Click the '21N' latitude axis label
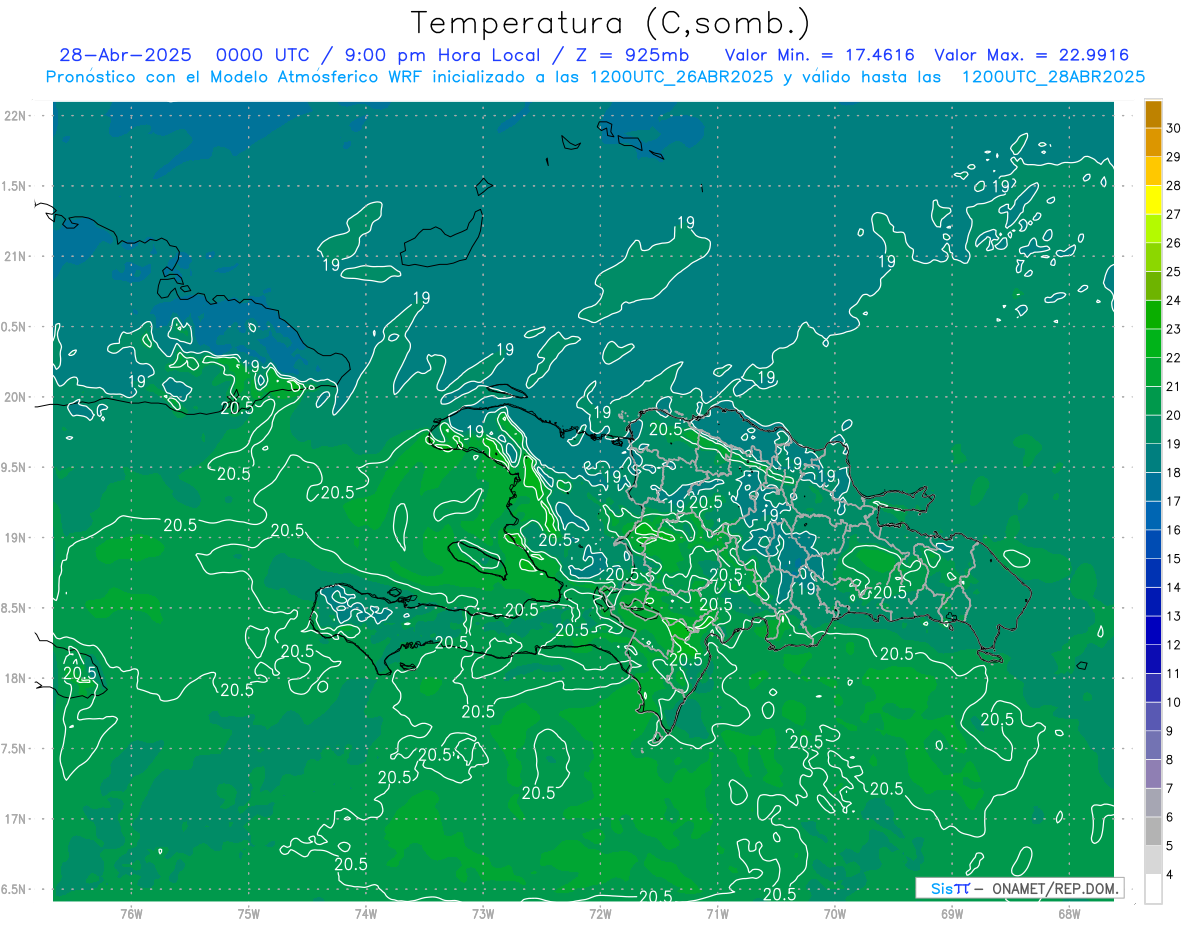The width and height of the screenshot is (1200, 927). (16, 256)
